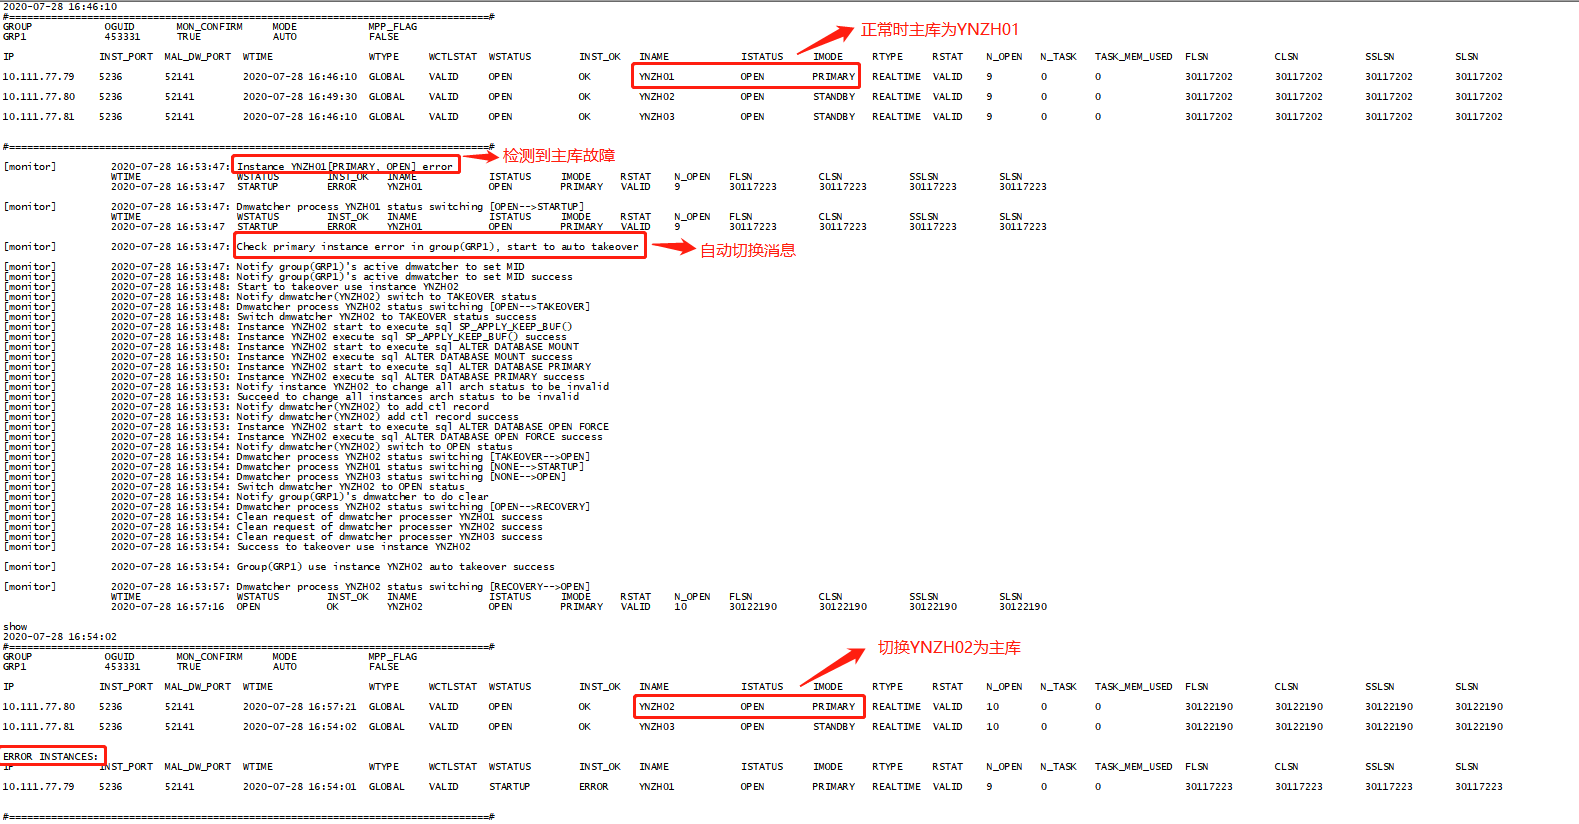Click WTIME 2020-07-28 16:57:16 under the RECOVERY-->OPEN line

167,607
